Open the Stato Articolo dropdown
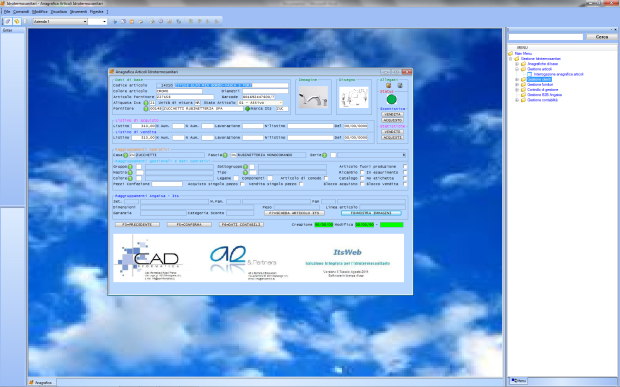The image size is (620, 387). [x=261, y=103]
